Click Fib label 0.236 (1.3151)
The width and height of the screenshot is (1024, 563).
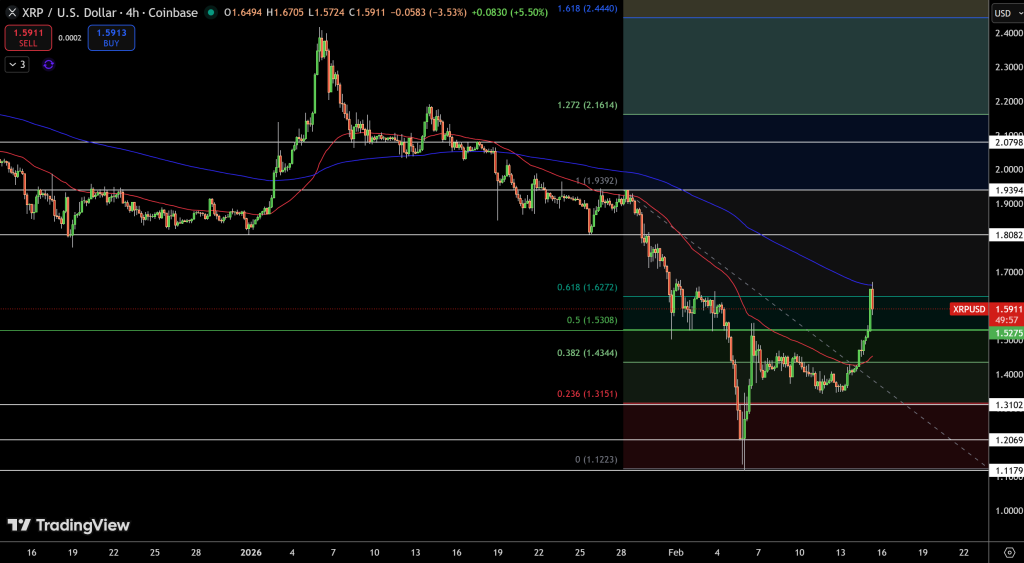click(587, 394)
